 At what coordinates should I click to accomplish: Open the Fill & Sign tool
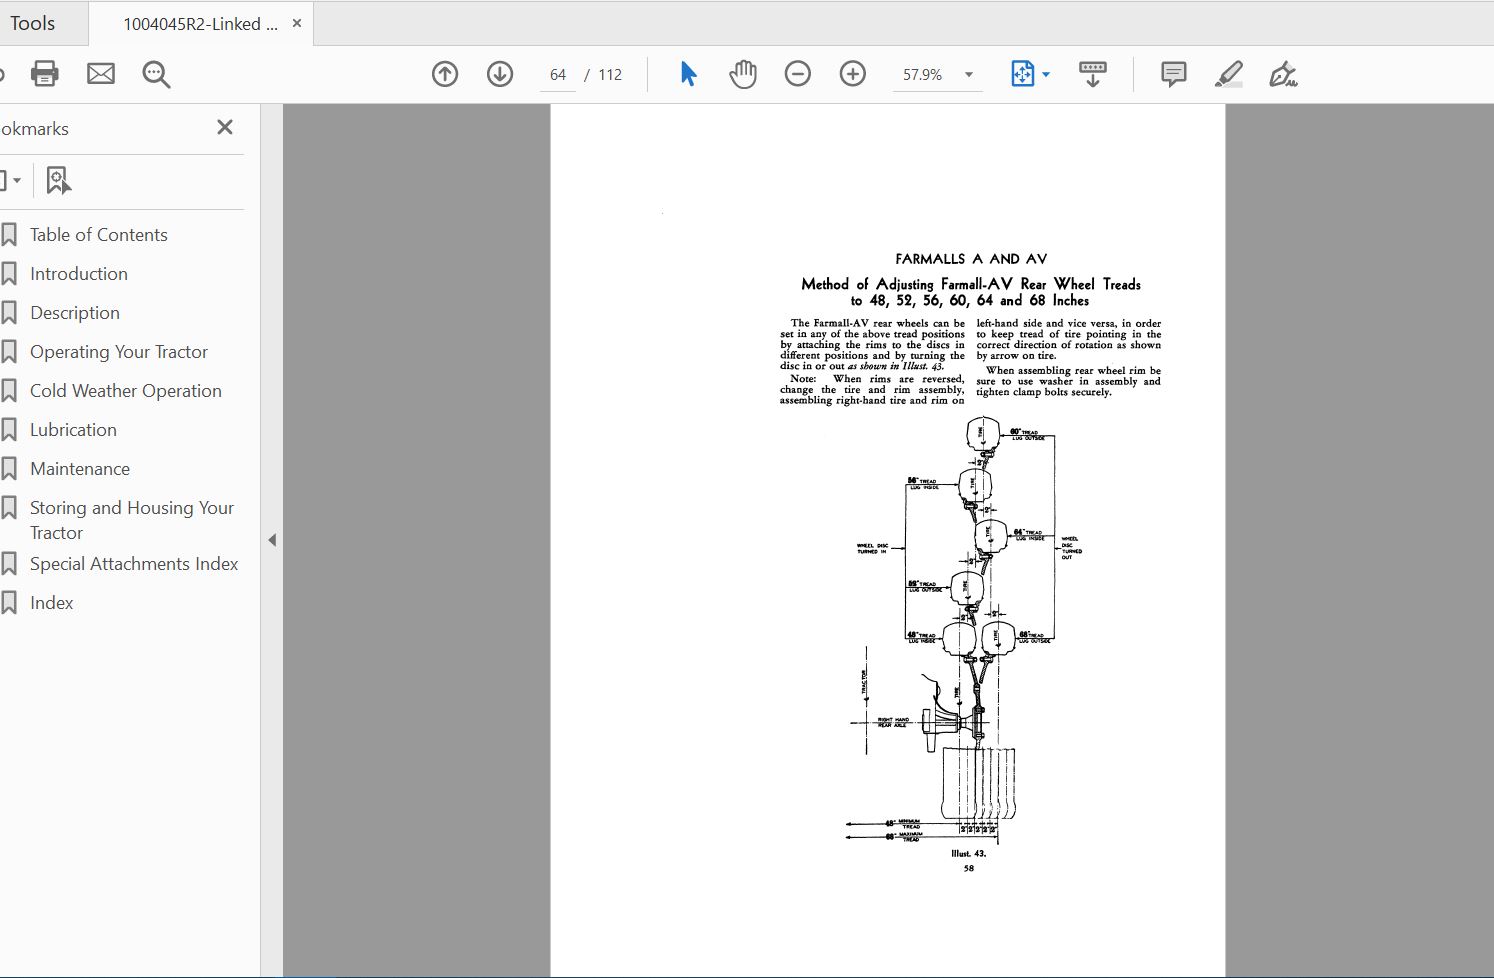click(1284, 73)
